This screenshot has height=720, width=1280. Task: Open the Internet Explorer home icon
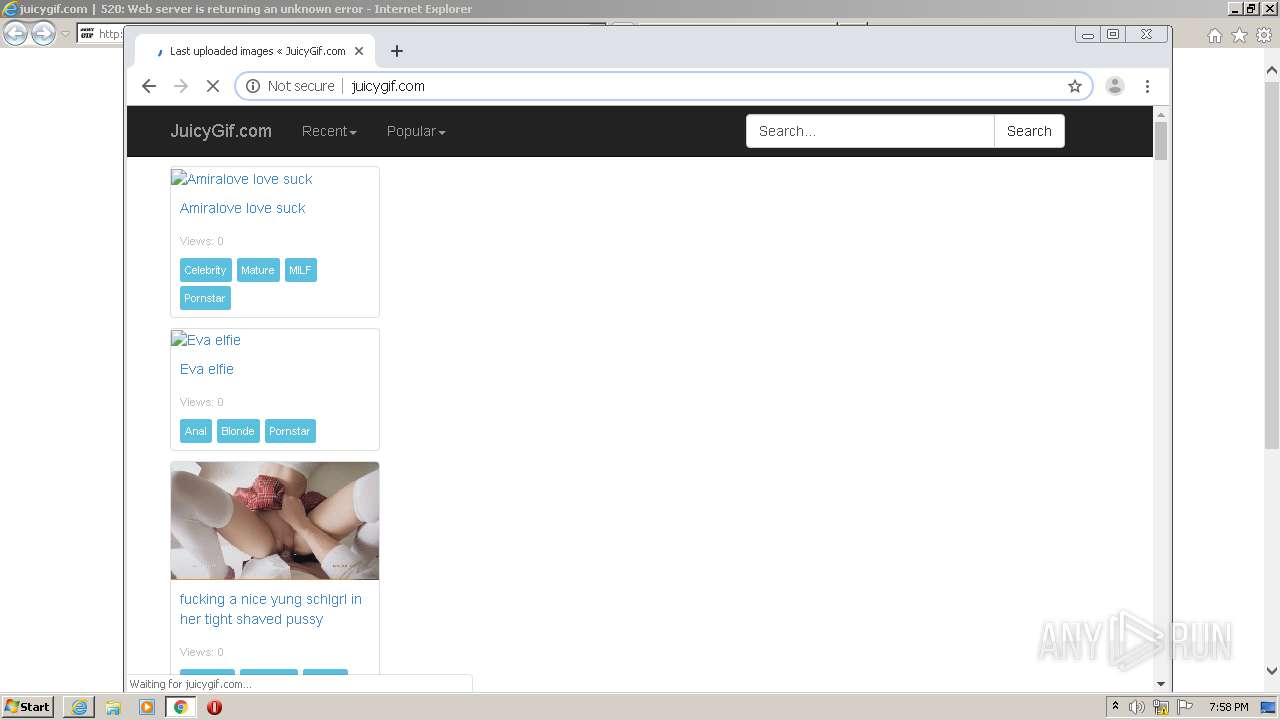[1214, 35]
